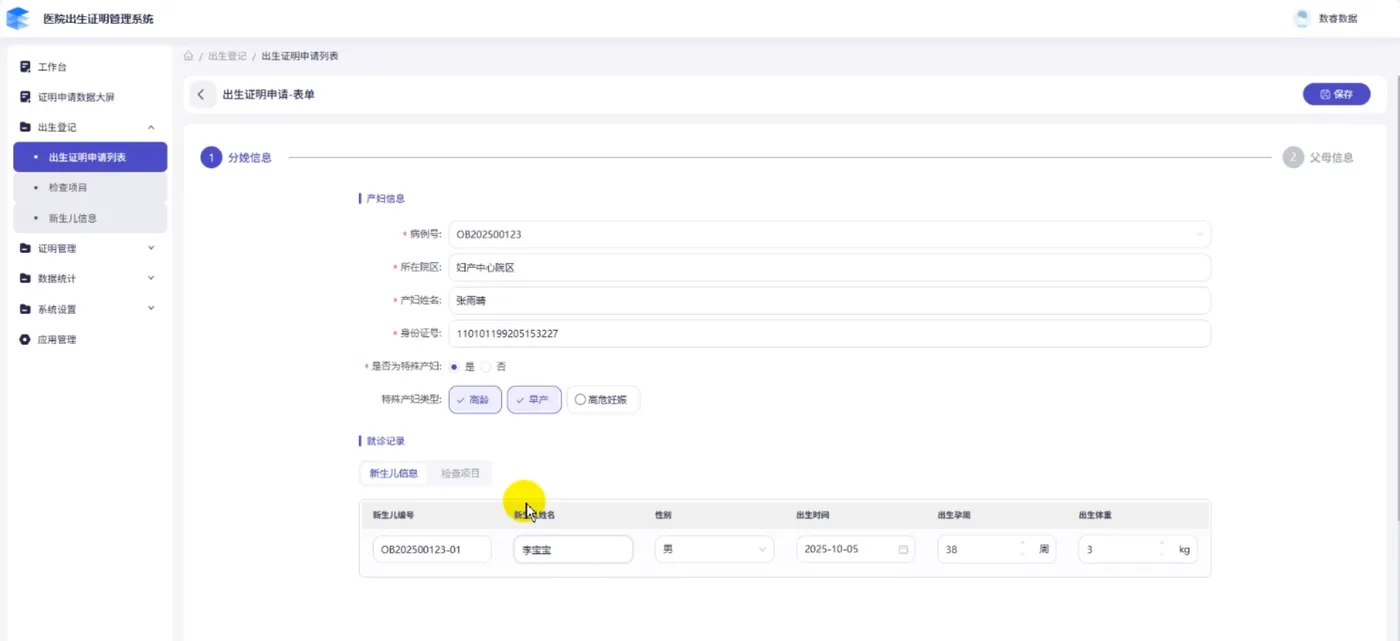Click 出生登记 breadcrumb link

point(227,56)
